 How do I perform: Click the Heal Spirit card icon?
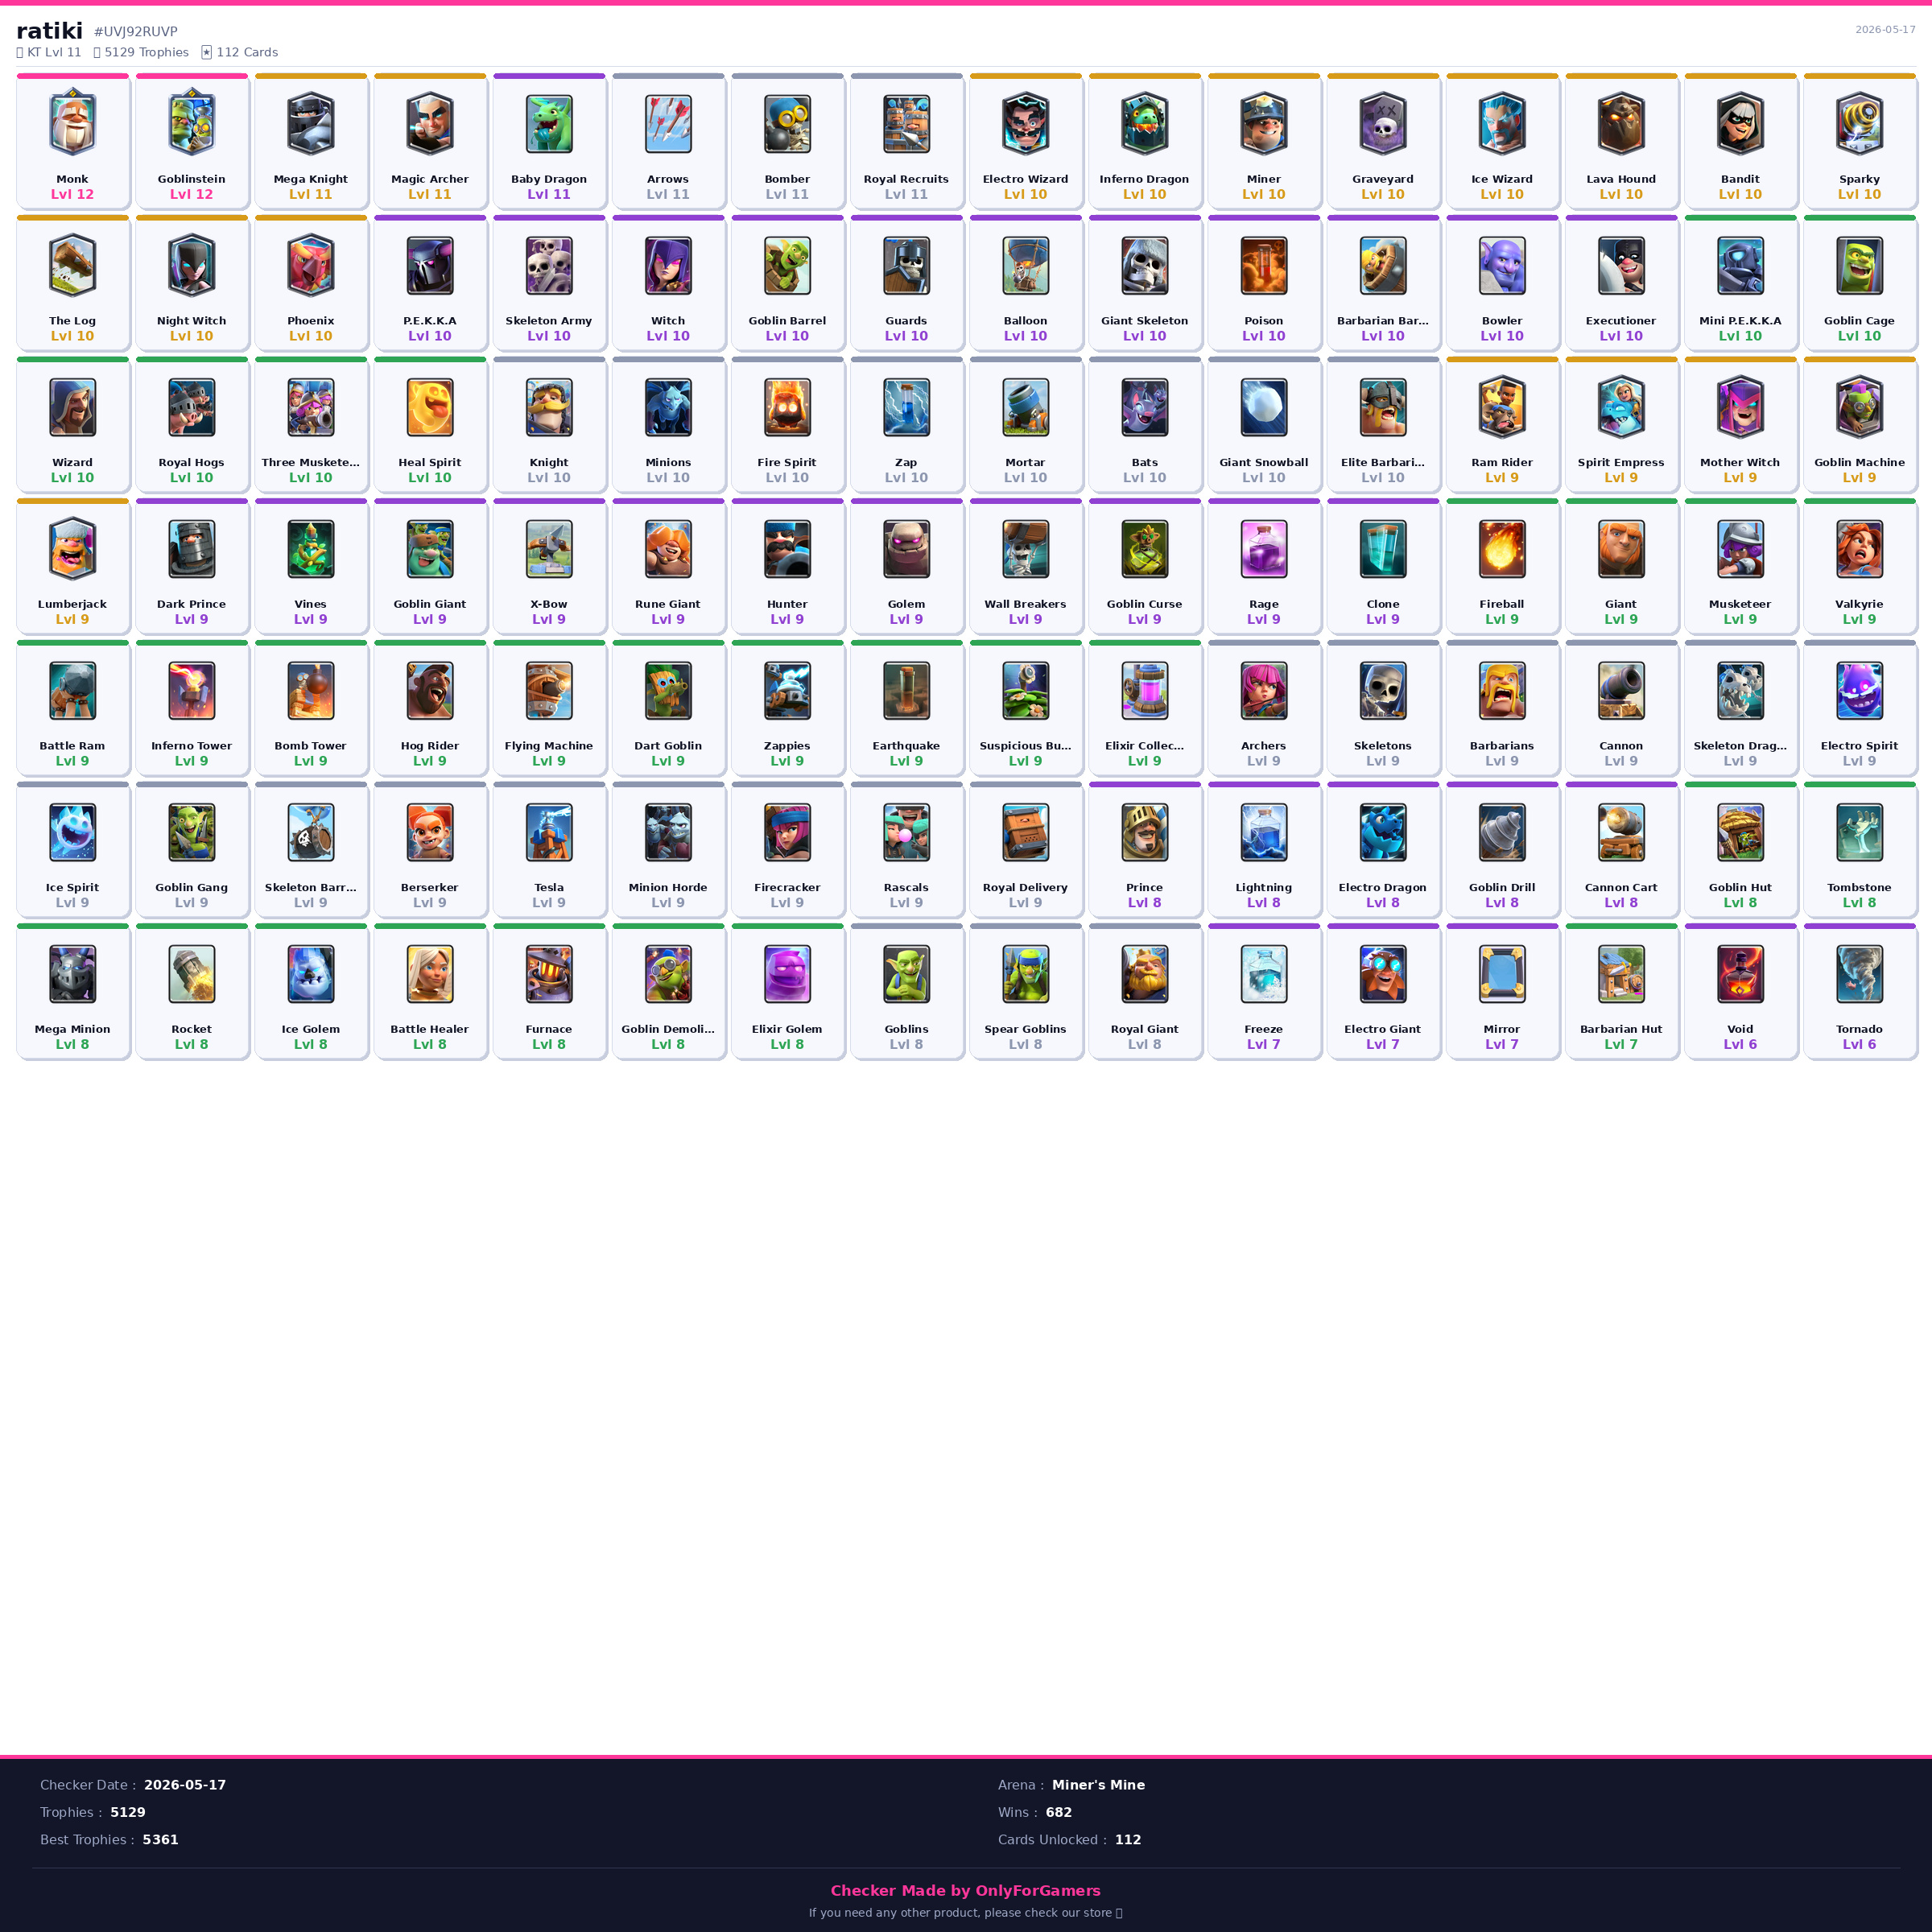tap(430, 407)
